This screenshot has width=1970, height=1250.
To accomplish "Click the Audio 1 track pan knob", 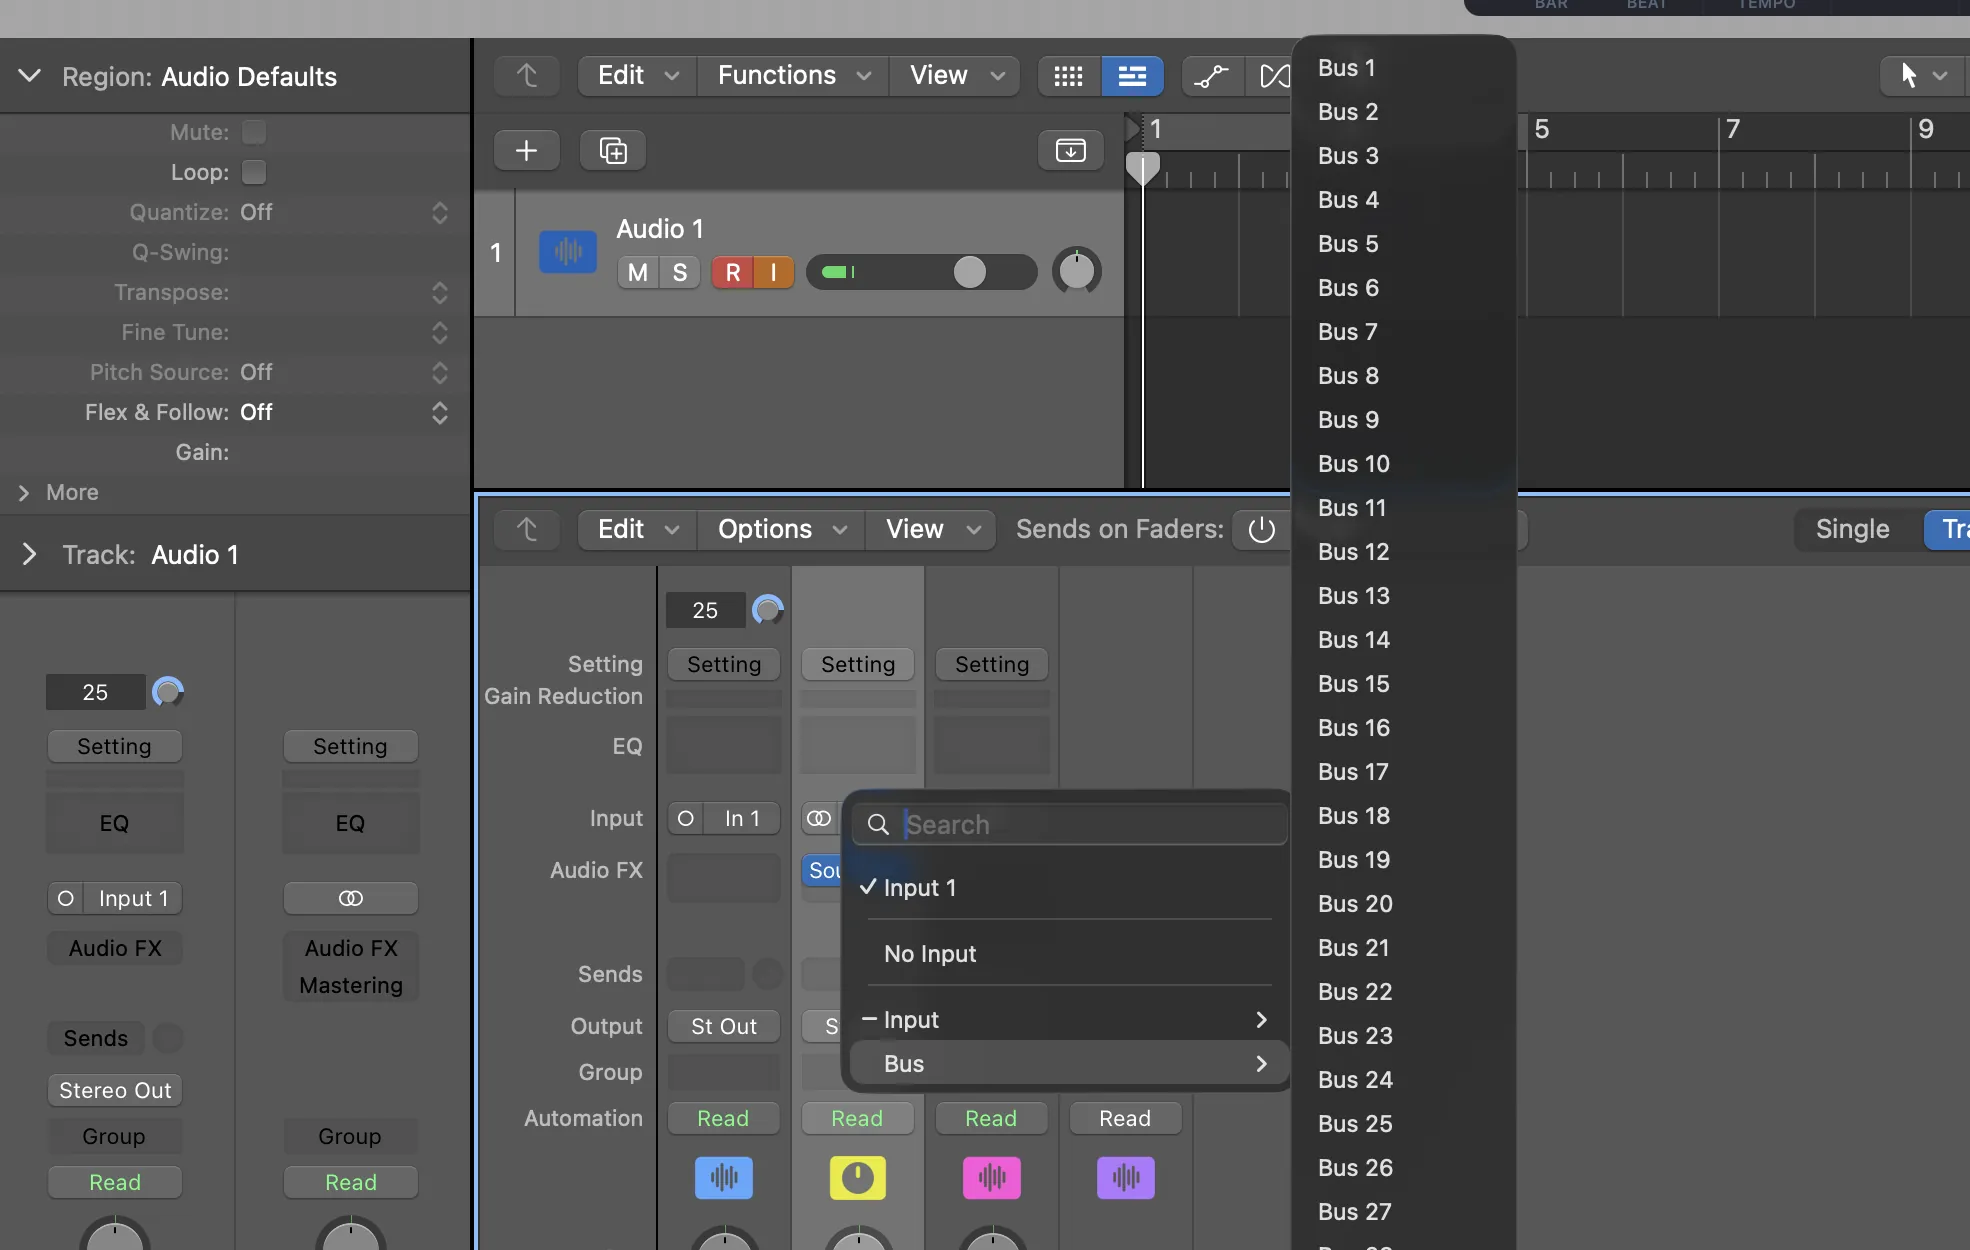I will pyautogui.click(x=1077, y=271).
